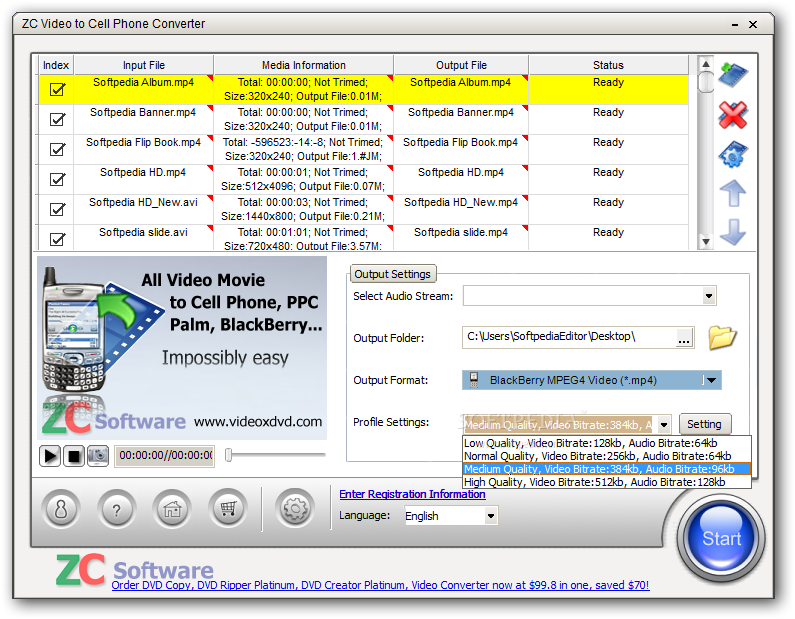Select the Softpedia Banner.mp4 input file cell
The image size is (795, 619).
point(143,119)
